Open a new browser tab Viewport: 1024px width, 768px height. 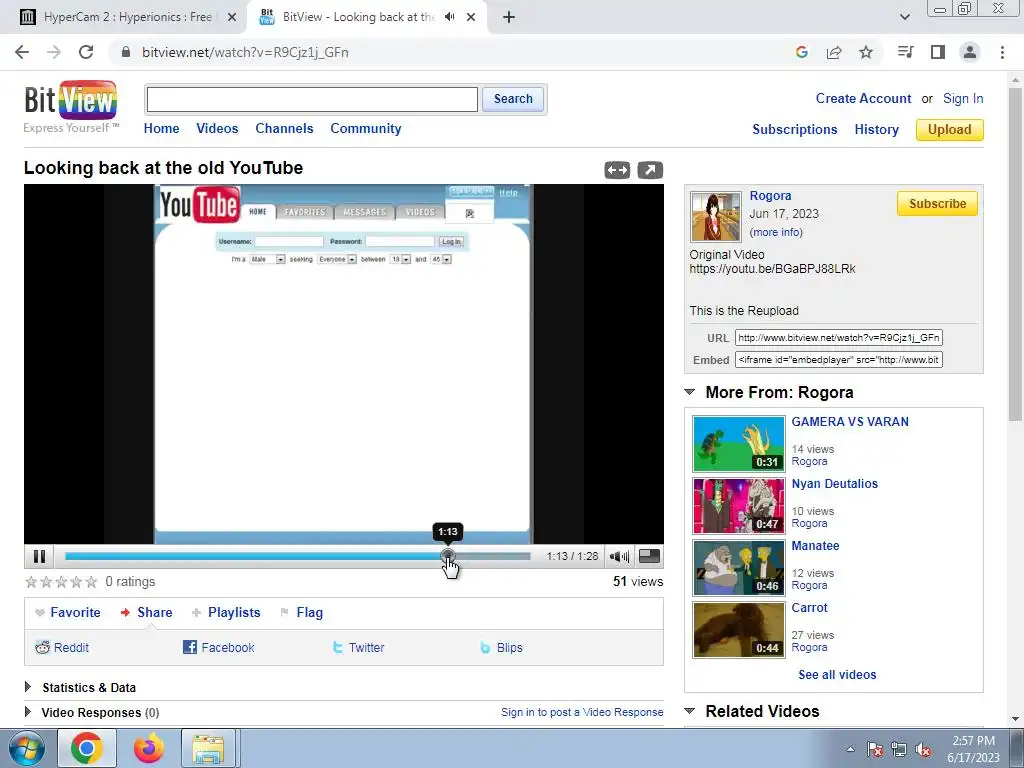click(x=509, y=17)
